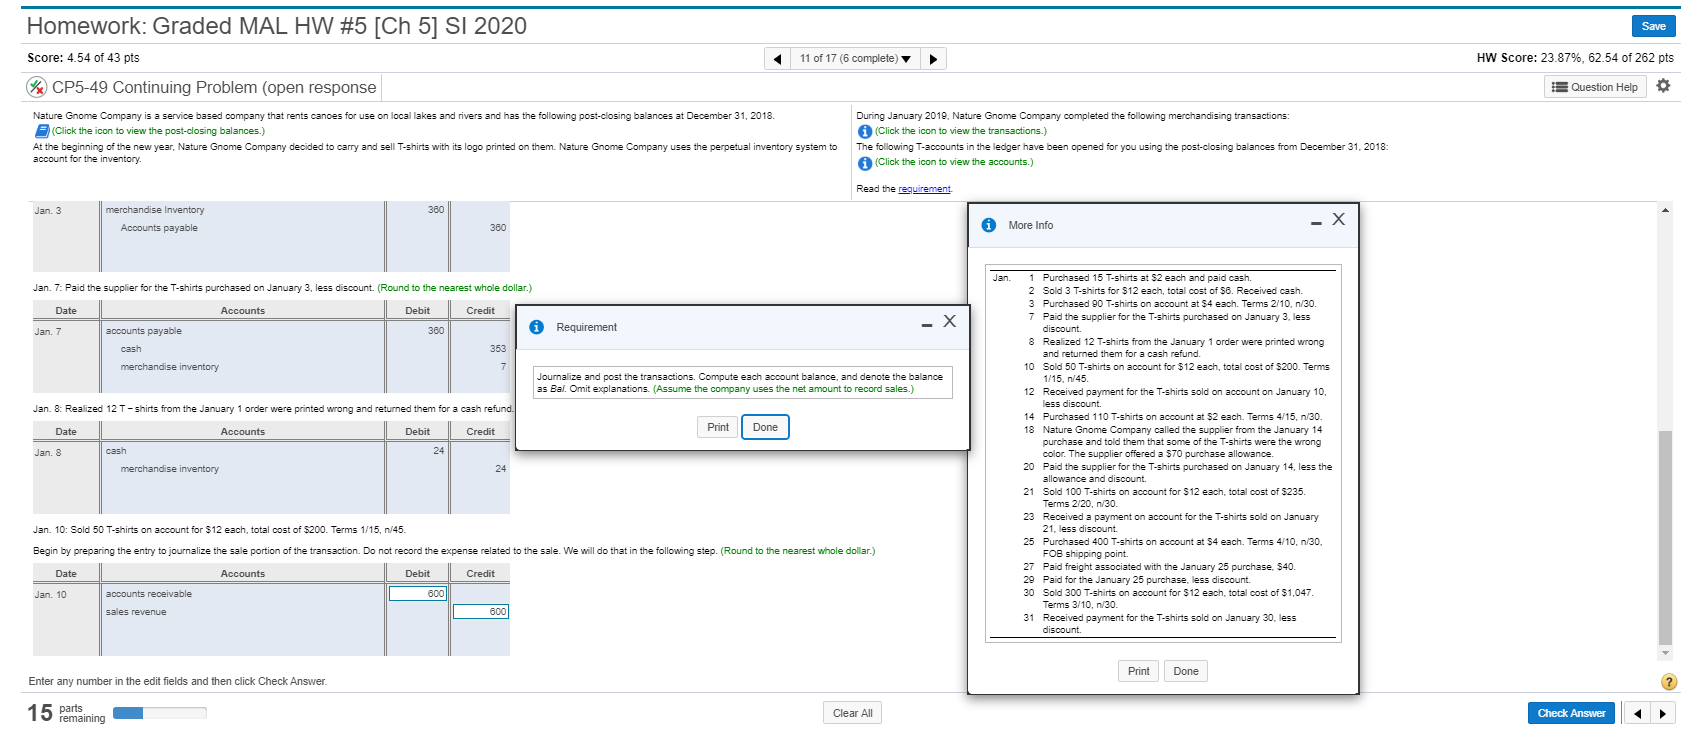Close the More Info popup
1689x737 pixels.
(1338, 219)
